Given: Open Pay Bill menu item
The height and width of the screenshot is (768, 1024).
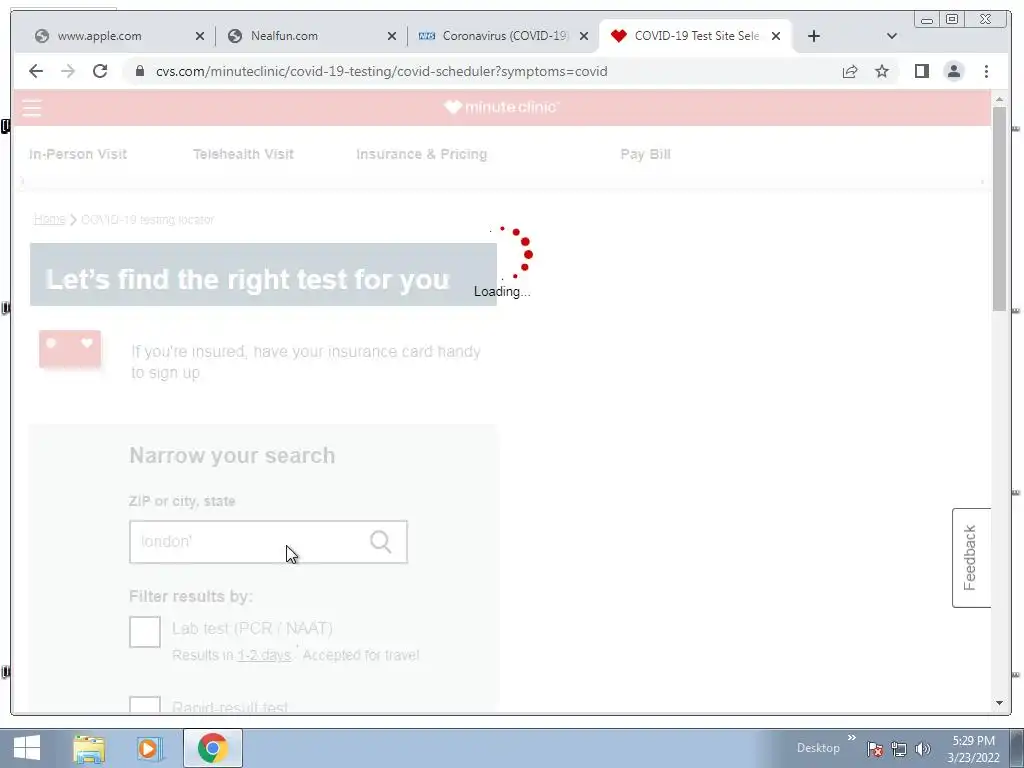Looking at the screenshot, I should coord(645,154).
